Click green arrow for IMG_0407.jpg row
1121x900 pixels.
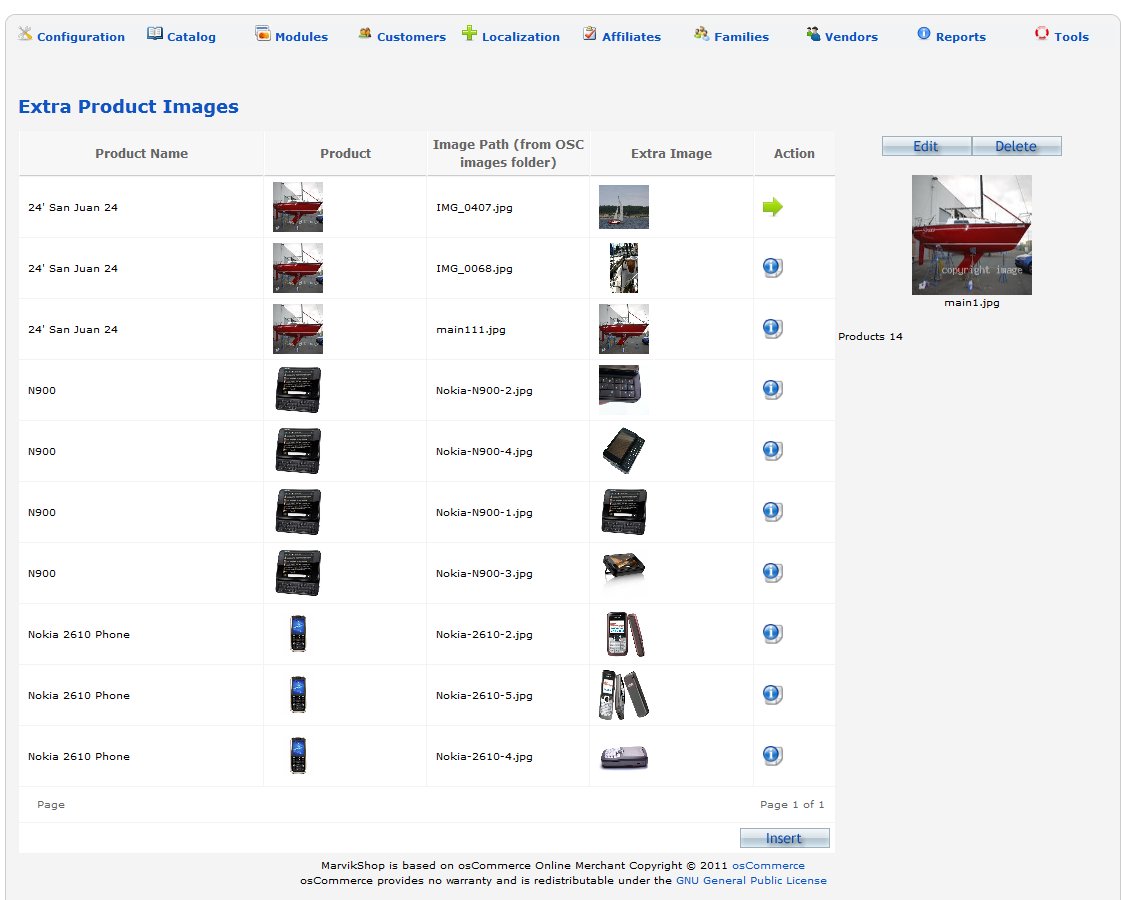tap(773, 207)
